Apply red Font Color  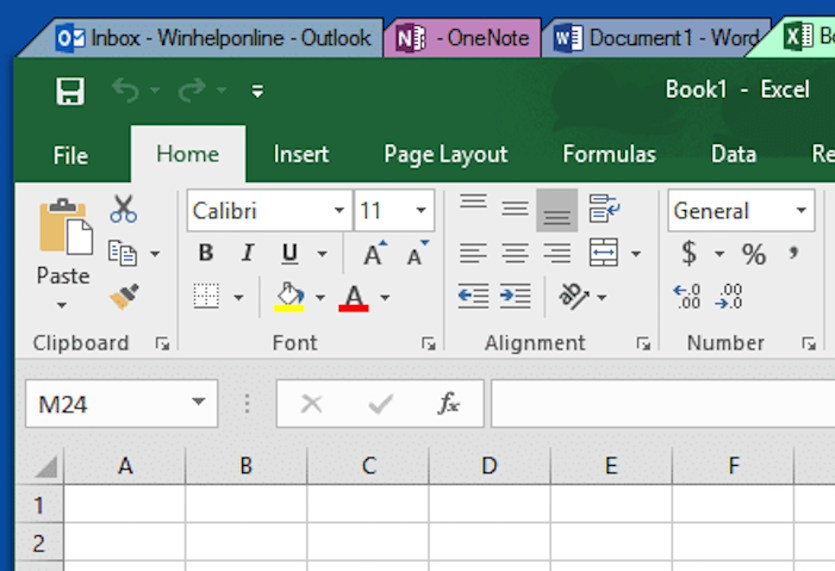(x=354, y=297)
